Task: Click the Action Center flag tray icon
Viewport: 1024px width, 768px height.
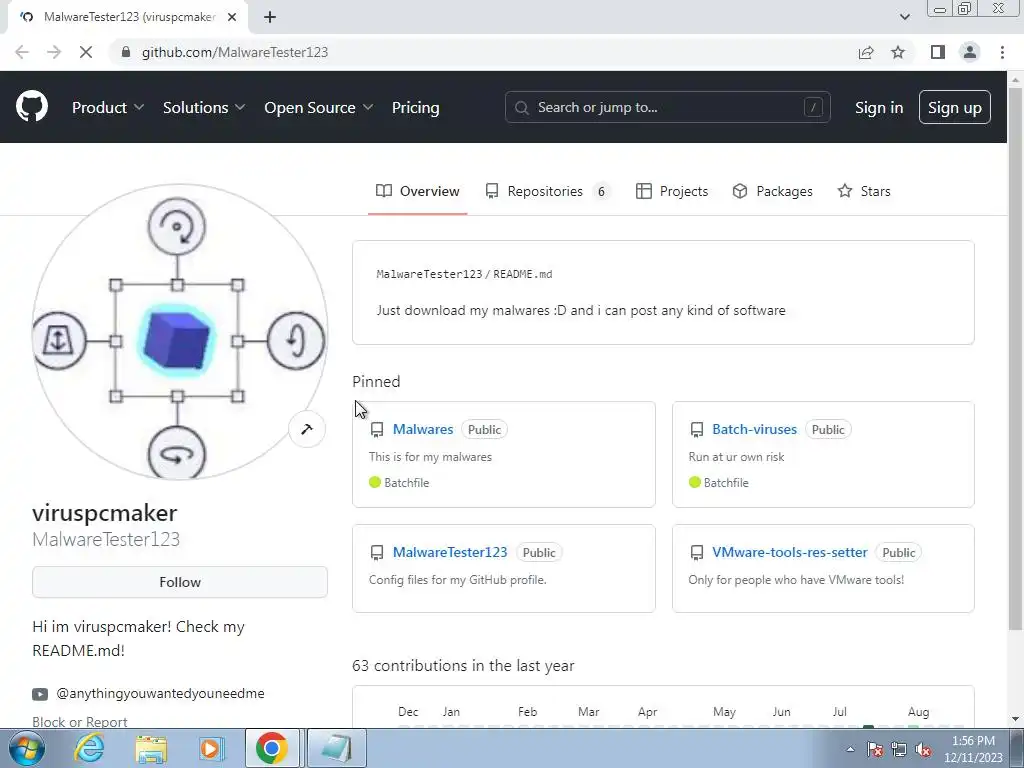Action: (x=875, y=749)
